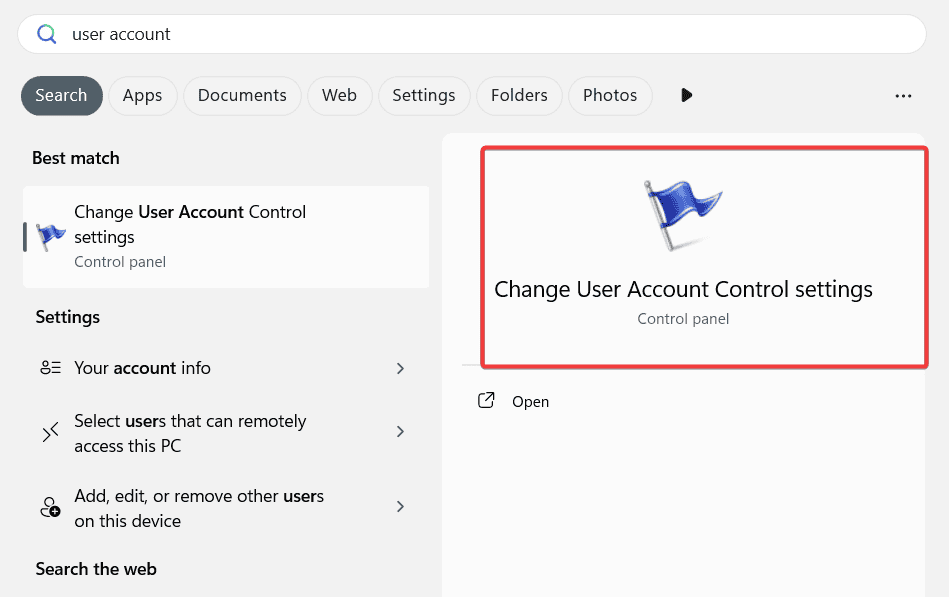Switch to the Web tab
The width and height of the screenshot is (949, 597).
[x=340, y=96]
